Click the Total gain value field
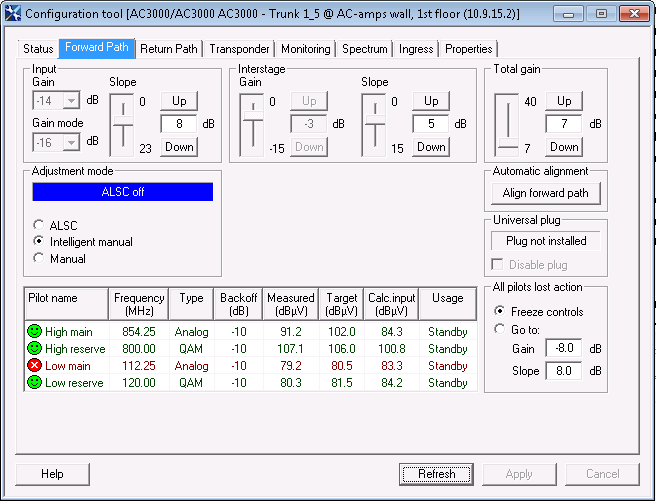The height and width of the screenshot is (501, 656). click(564, 124)
